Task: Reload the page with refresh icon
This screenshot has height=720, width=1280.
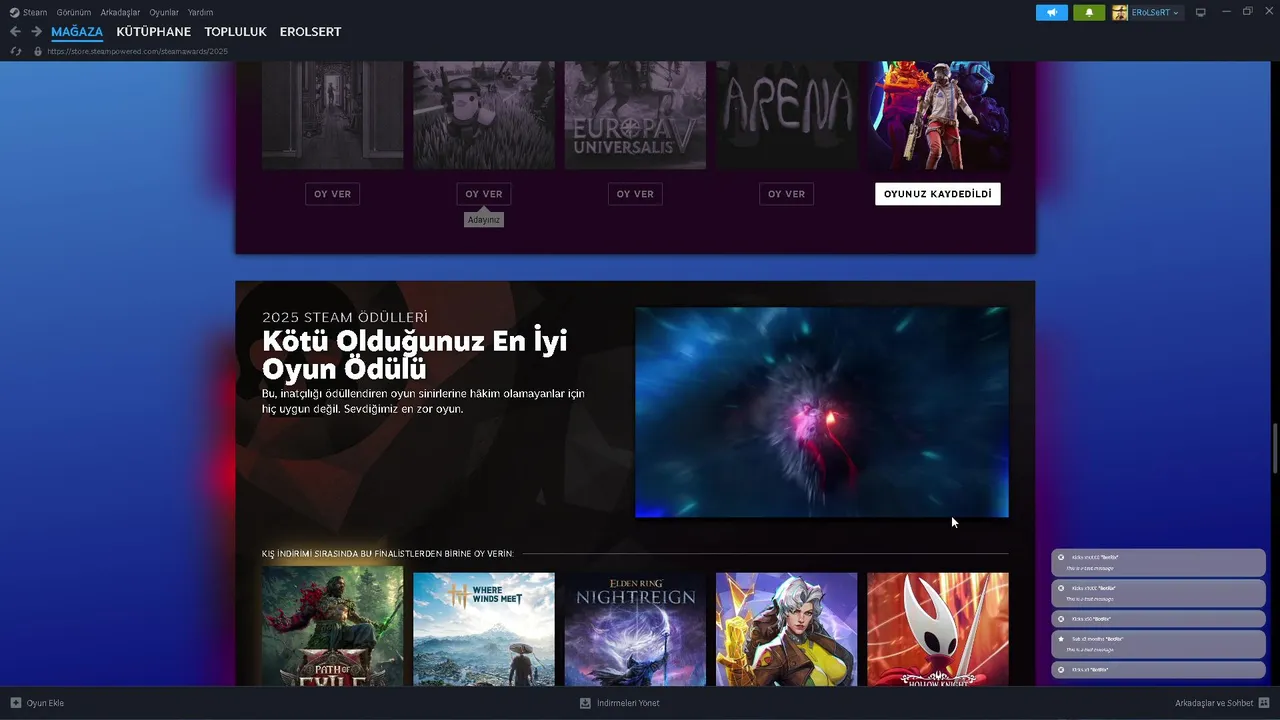Action: (x=15, y=51)
